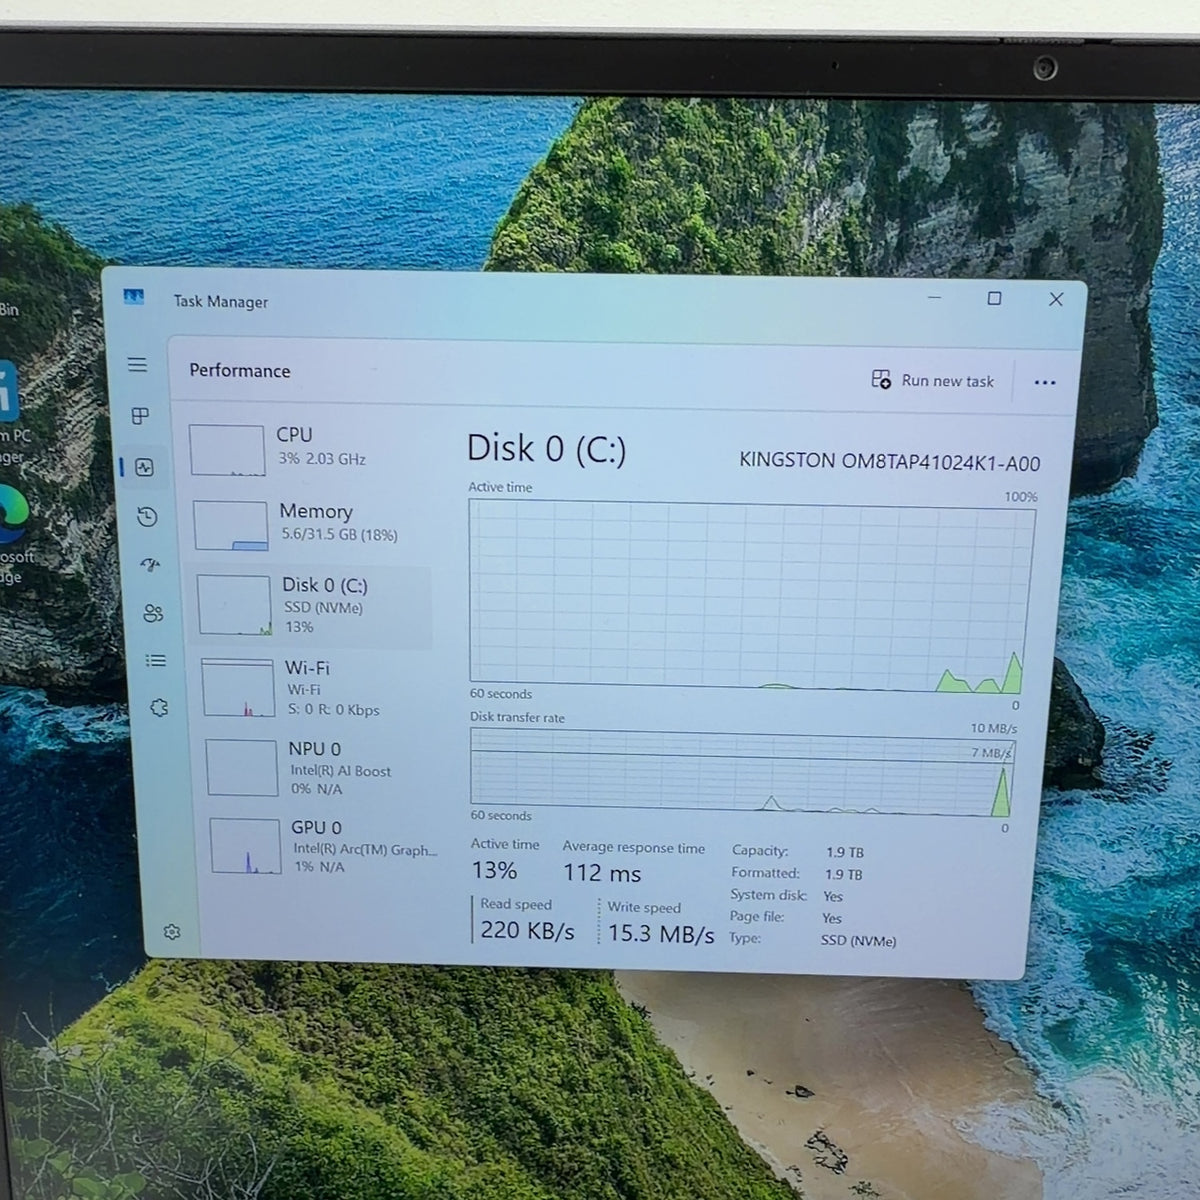Go to the Processes page icon
The width and height of the screenshot is (1200, 1200).
click(141, 416)
